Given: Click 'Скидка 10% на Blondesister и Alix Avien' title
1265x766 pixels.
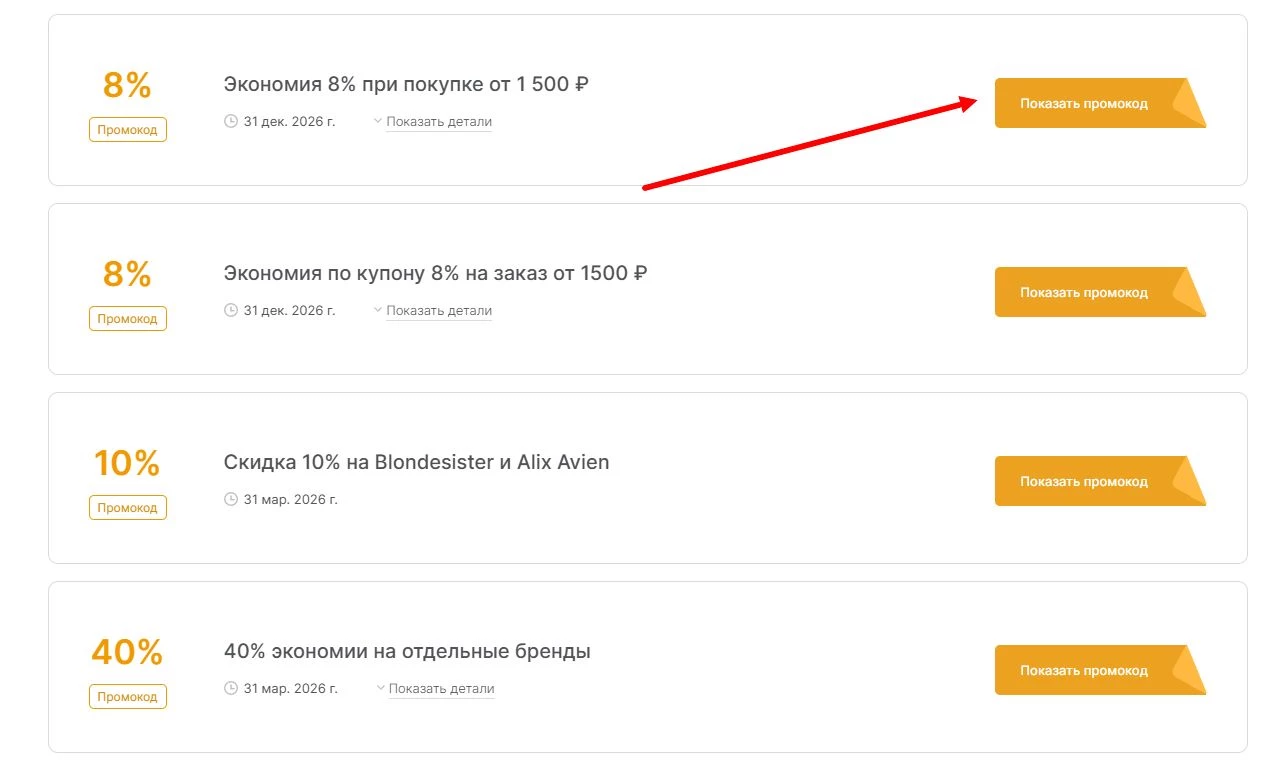Looking at the screenshot, I should click(x=416, y=462).
